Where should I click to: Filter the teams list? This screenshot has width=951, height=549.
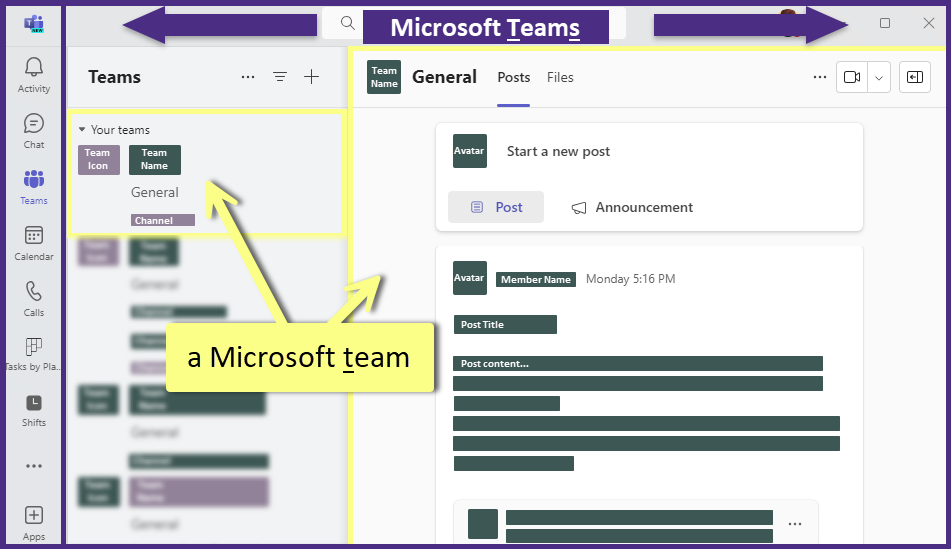pos(280,76)
